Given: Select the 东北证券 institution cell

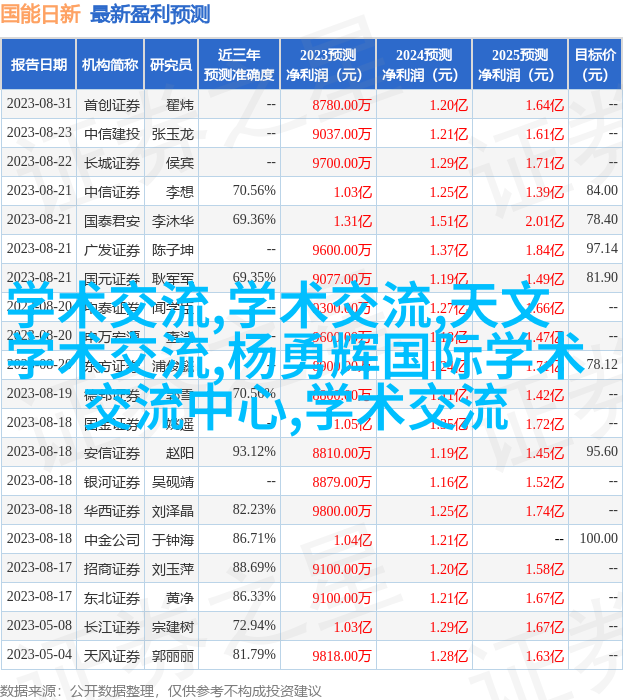Looking at the screenshot, I should click(112, 599).
